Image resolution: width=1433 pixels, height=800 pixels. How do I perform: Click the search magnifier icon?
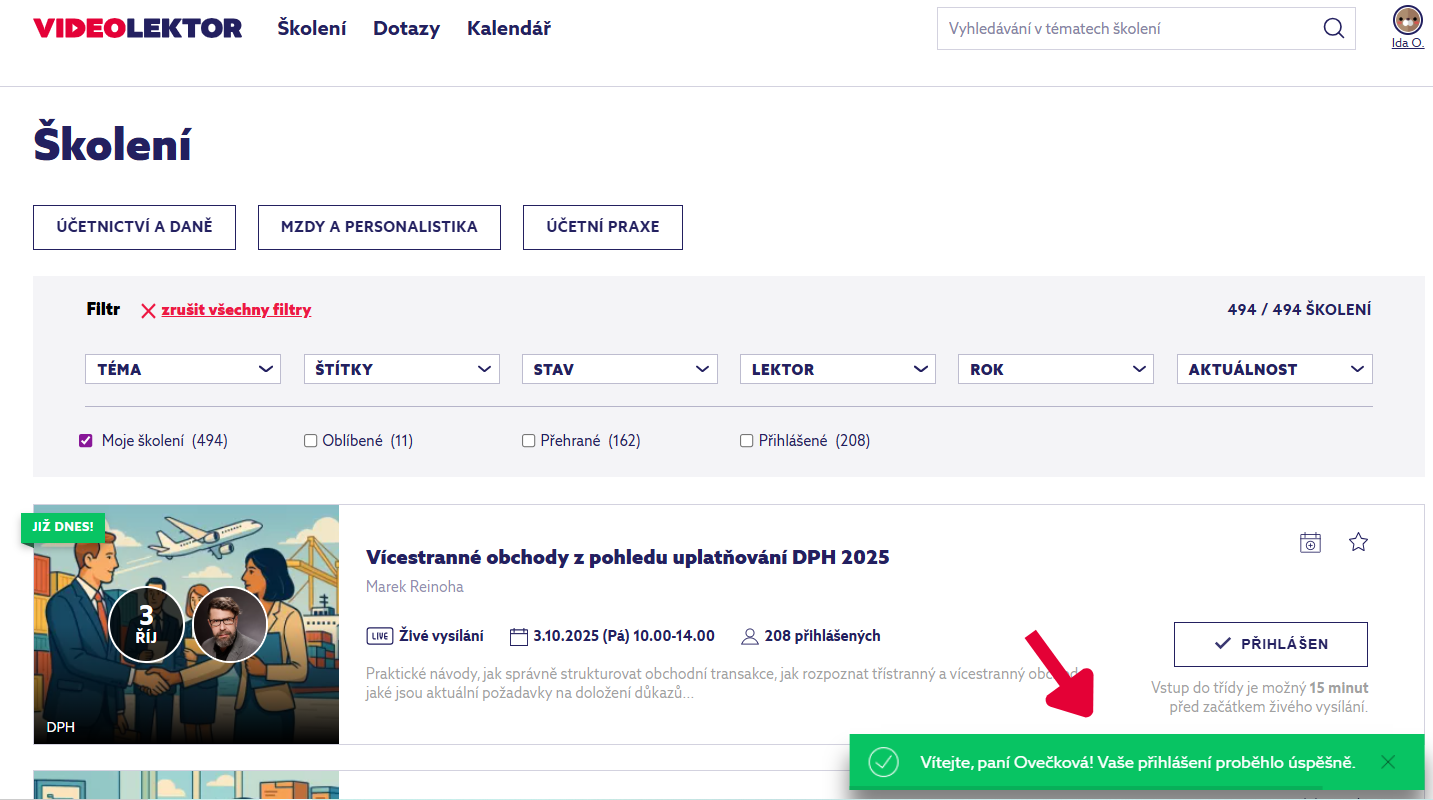click(x=1333, y=29)
